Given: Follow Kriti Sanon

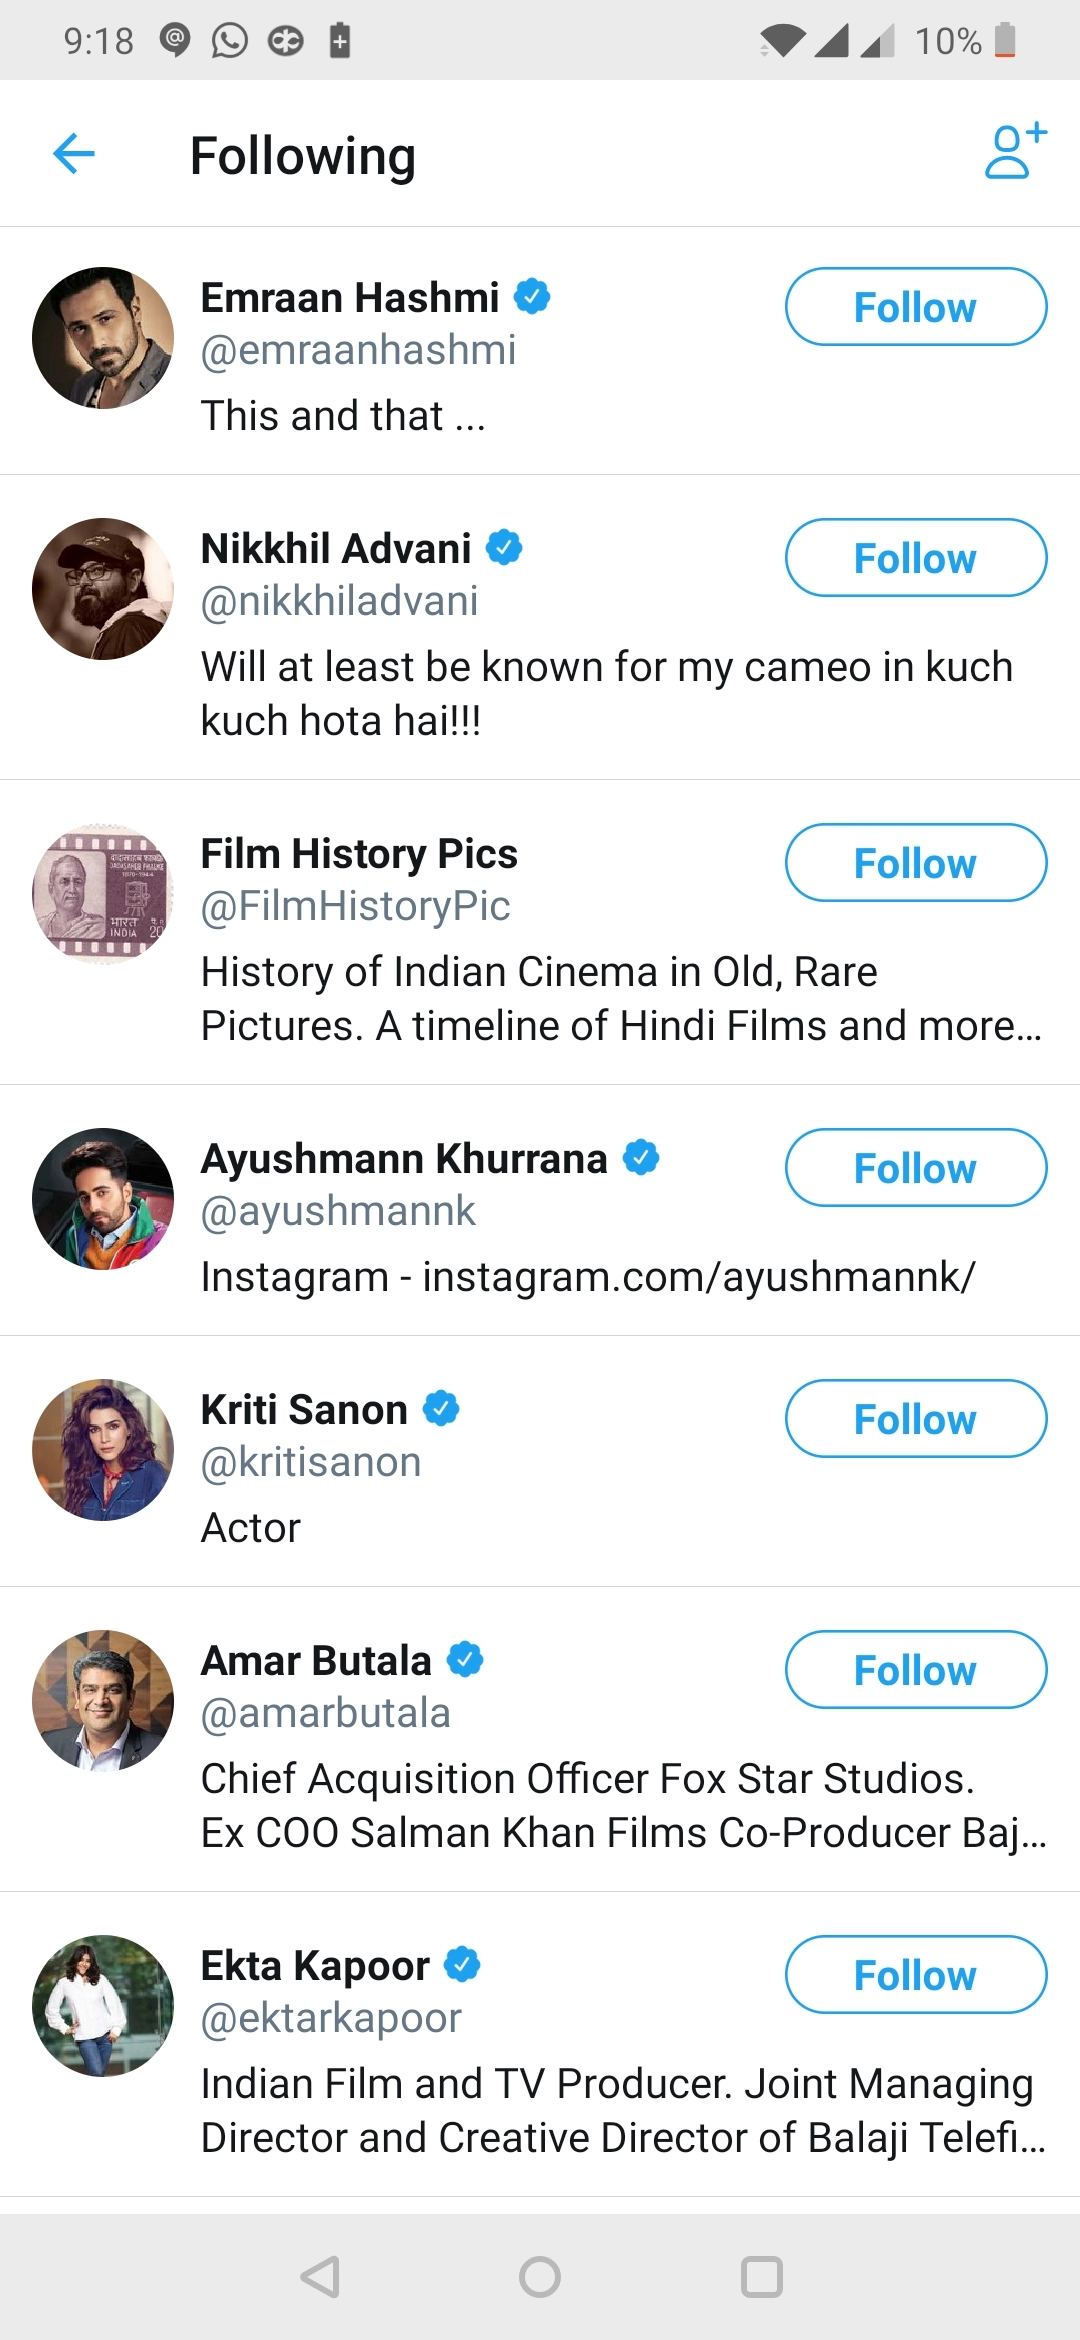Looking at the screenshot, I should point(915,1419).
